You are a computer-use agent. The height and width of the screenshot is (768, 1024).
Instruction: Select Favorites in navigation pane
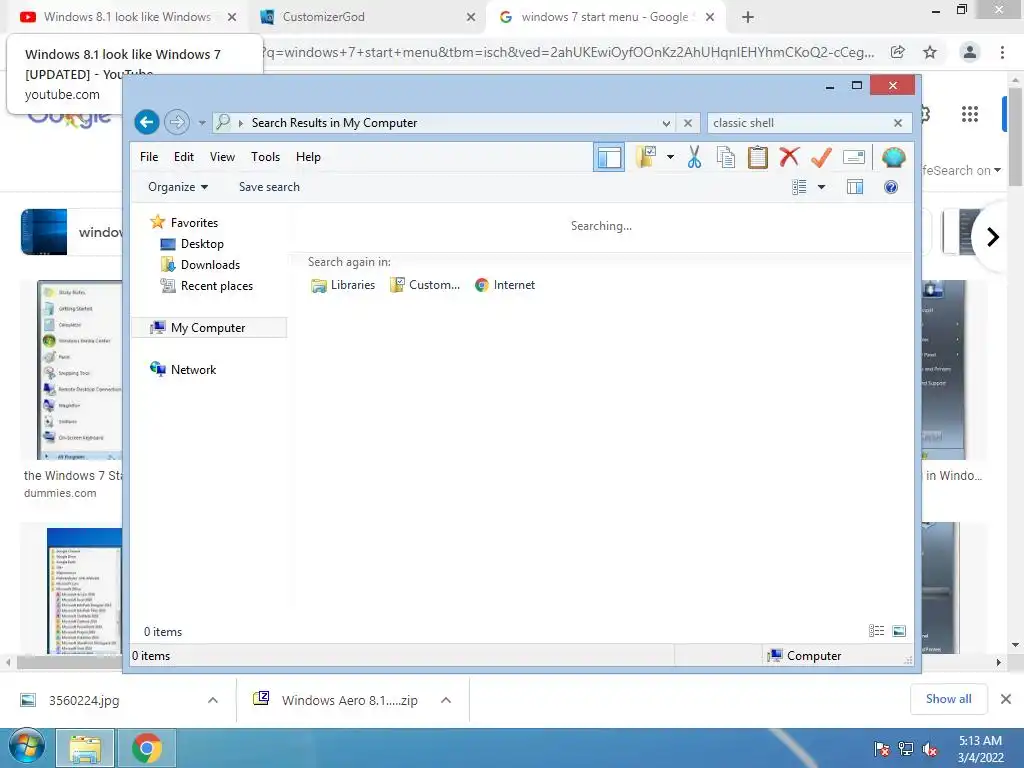pos(194,223)
